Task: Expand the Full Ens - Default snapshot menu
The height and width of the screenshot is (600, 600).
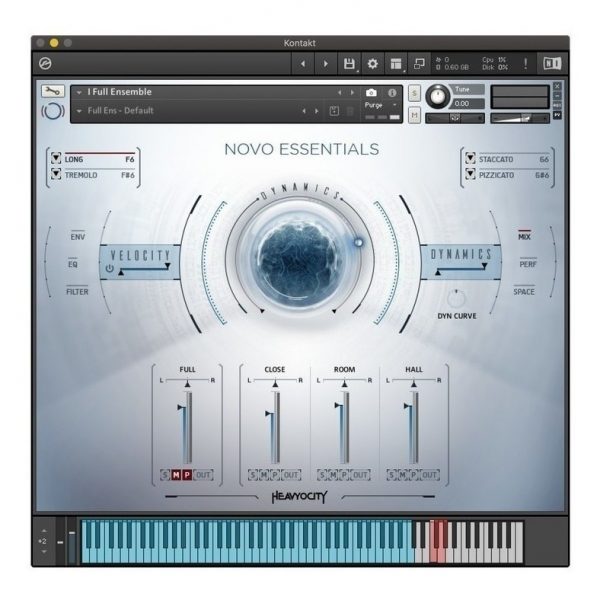Action: pyautogui.click(x=79, y=111)
